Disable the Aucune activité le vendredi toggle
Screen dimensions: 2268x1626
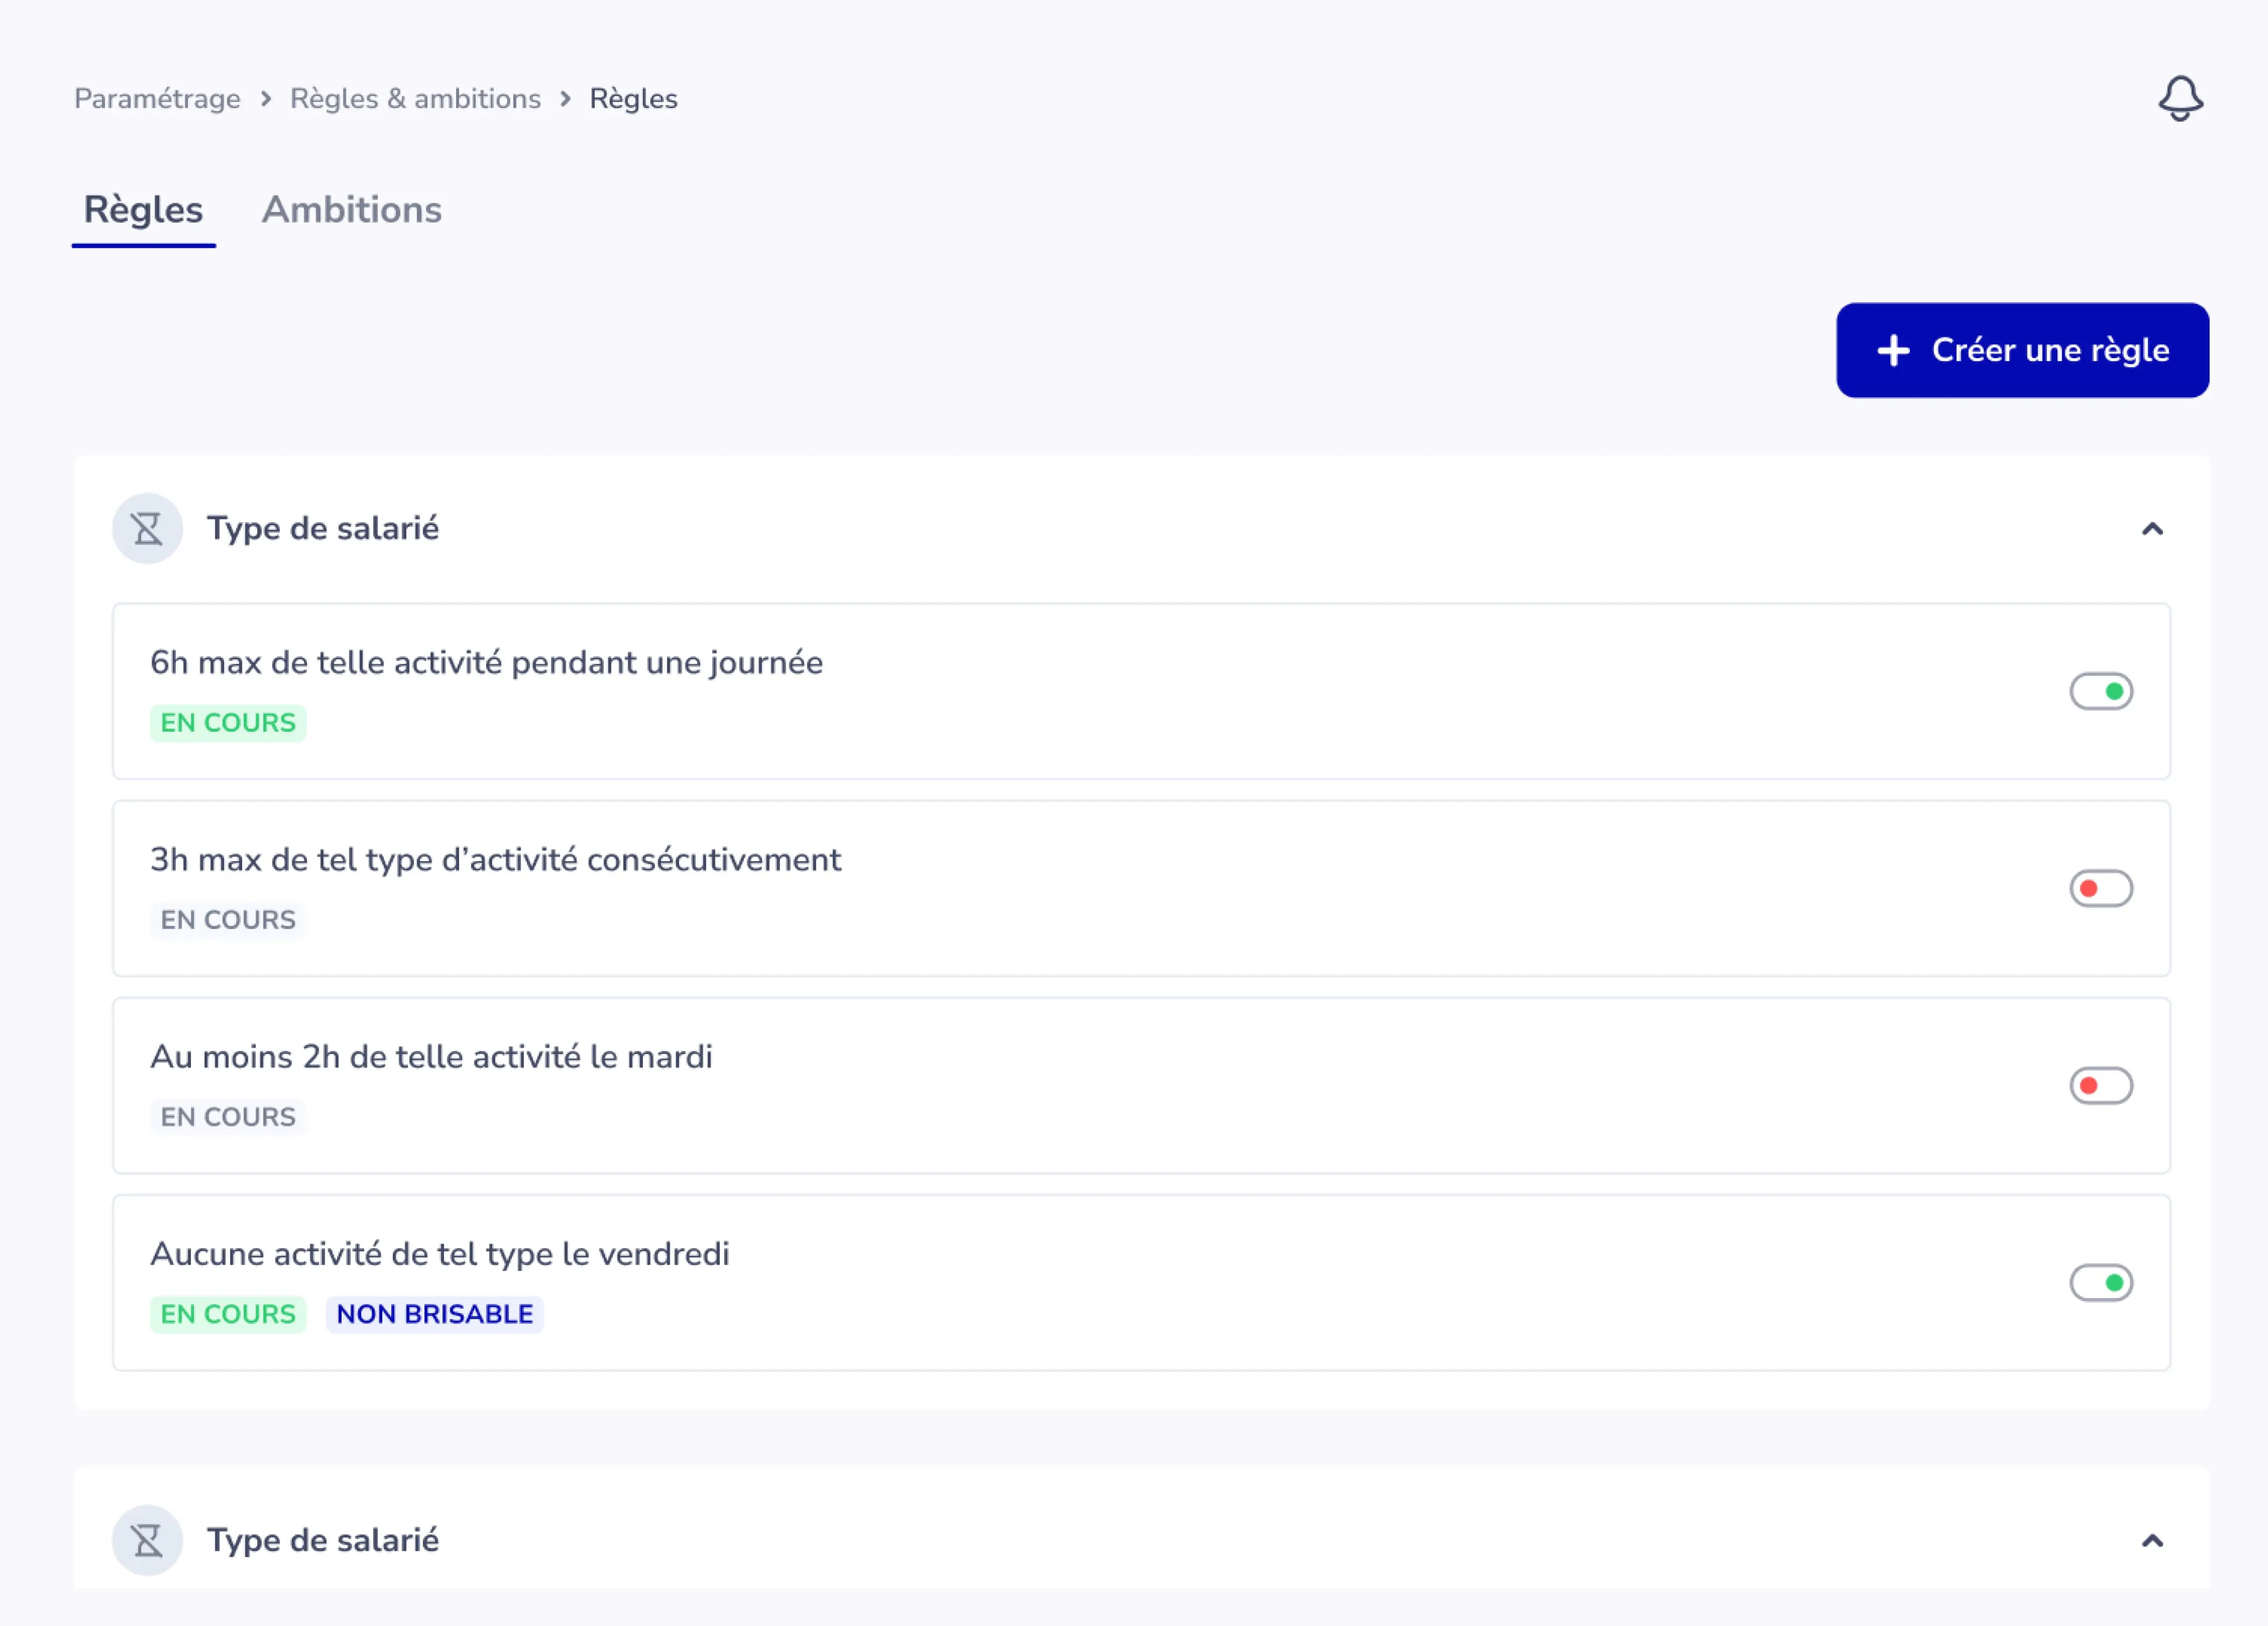2101,1282
